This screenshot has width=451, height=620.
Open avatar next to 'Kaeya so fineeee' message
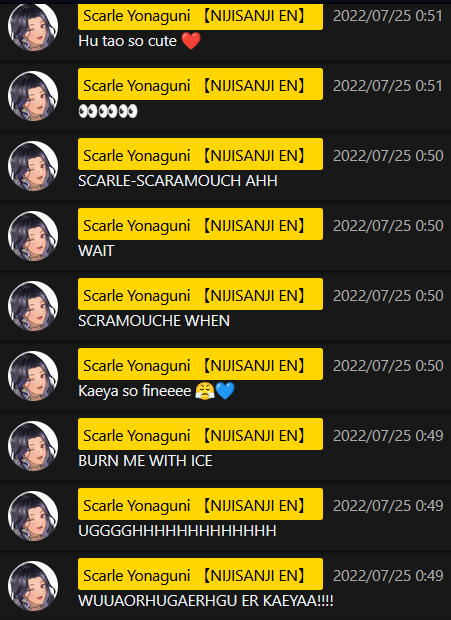tap(33, 376)
